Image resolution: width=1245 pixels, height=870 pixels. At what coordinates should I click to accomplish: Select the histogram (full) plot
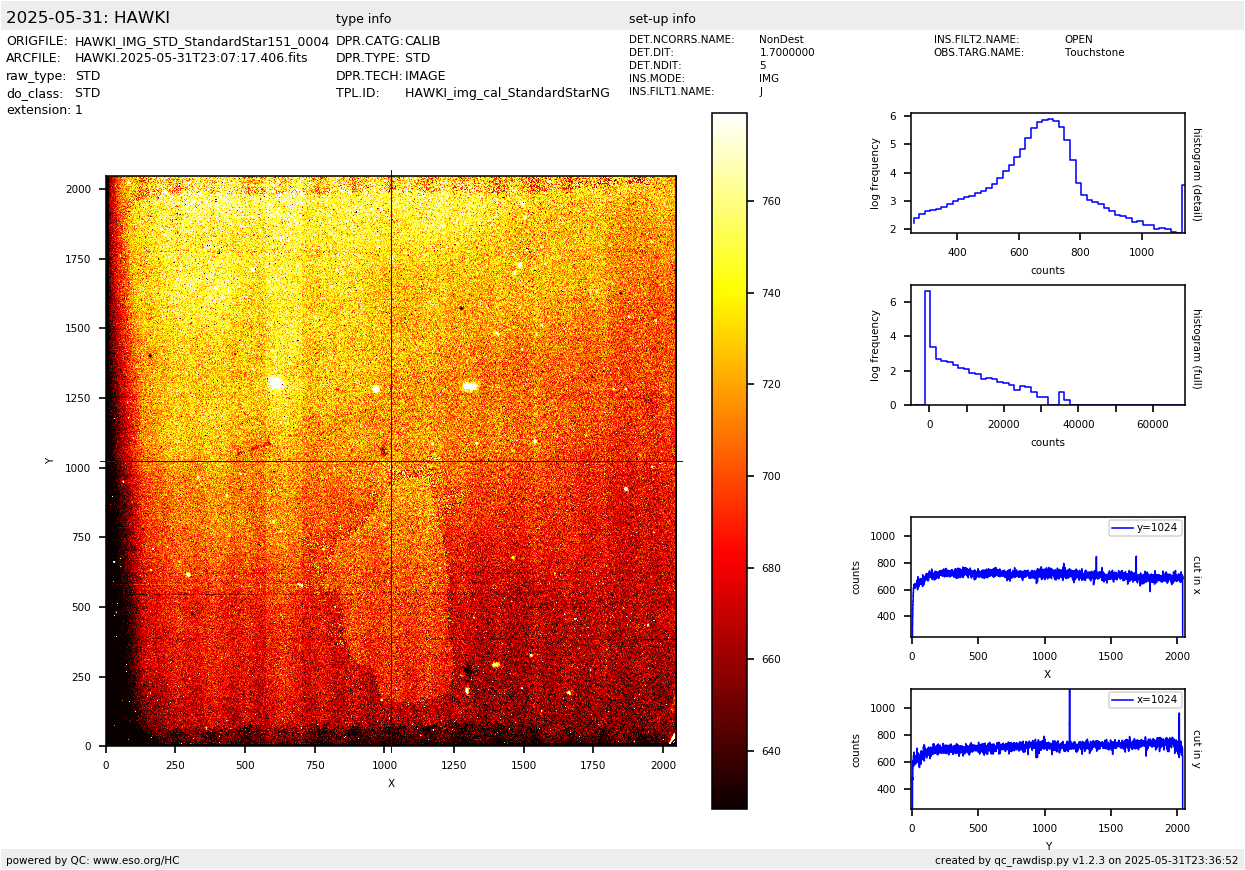coord(1047,345)
